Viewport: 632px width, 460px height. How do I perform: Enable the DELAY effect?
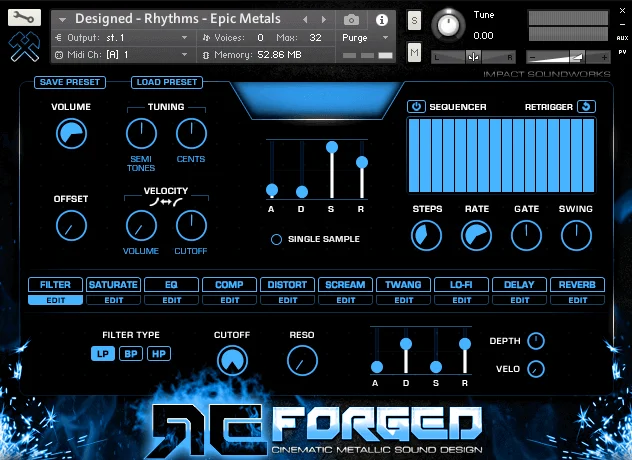click(x=520, y=285)
